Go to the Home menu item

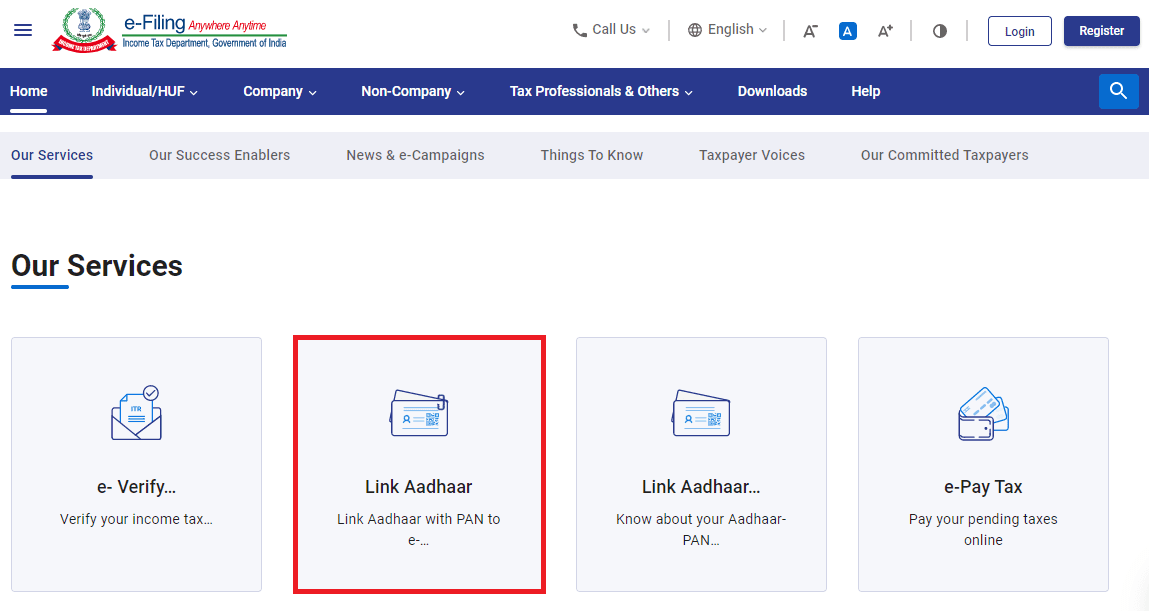coord(29,92)
